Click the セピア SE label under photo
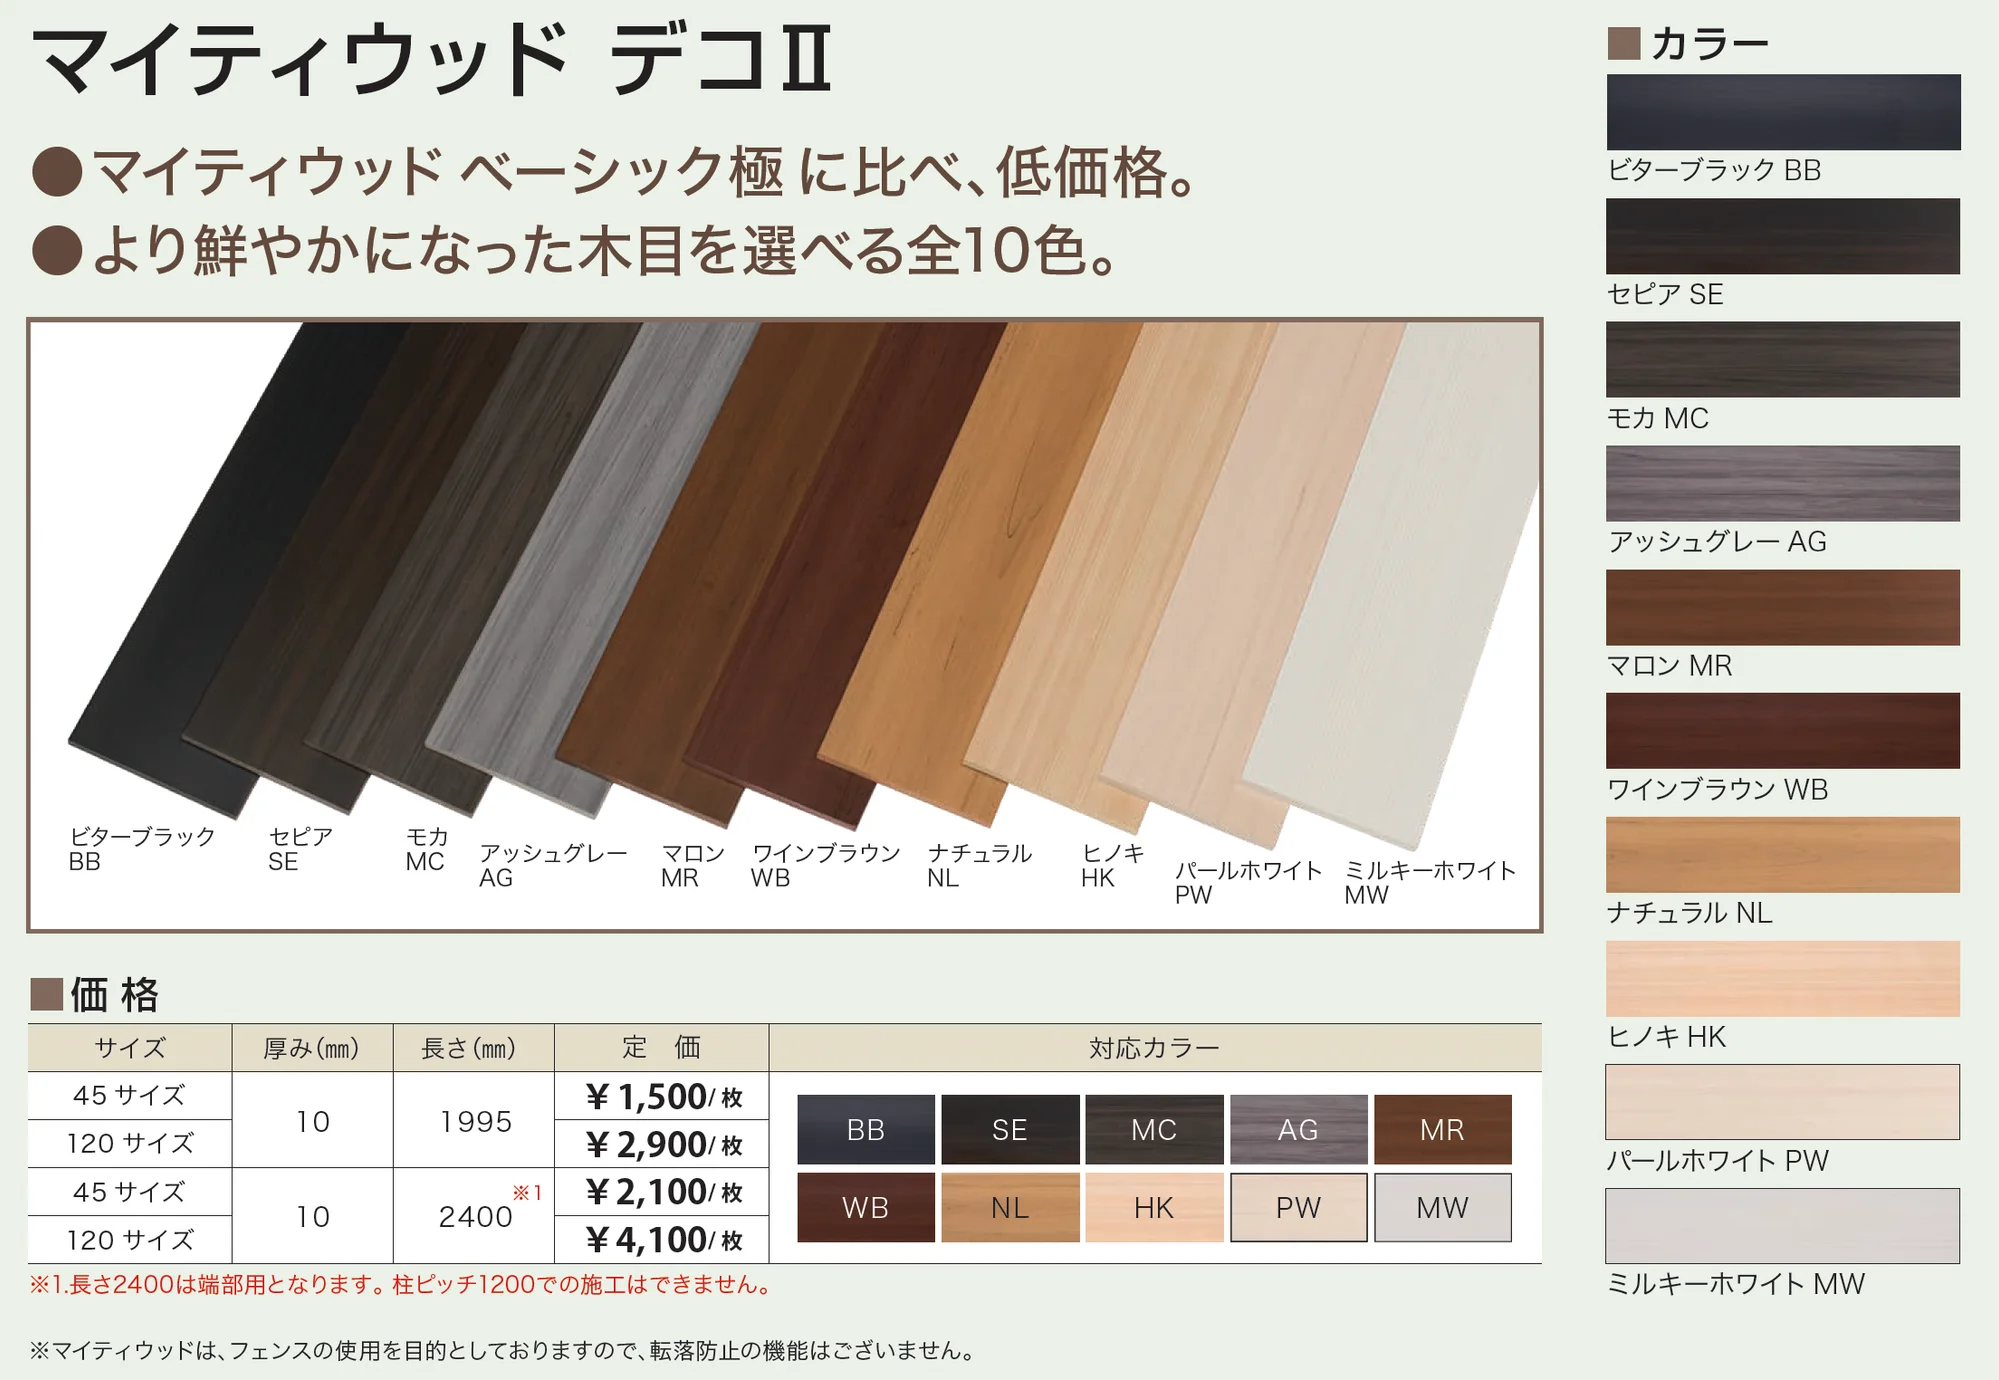 click(x=300, y=849)
